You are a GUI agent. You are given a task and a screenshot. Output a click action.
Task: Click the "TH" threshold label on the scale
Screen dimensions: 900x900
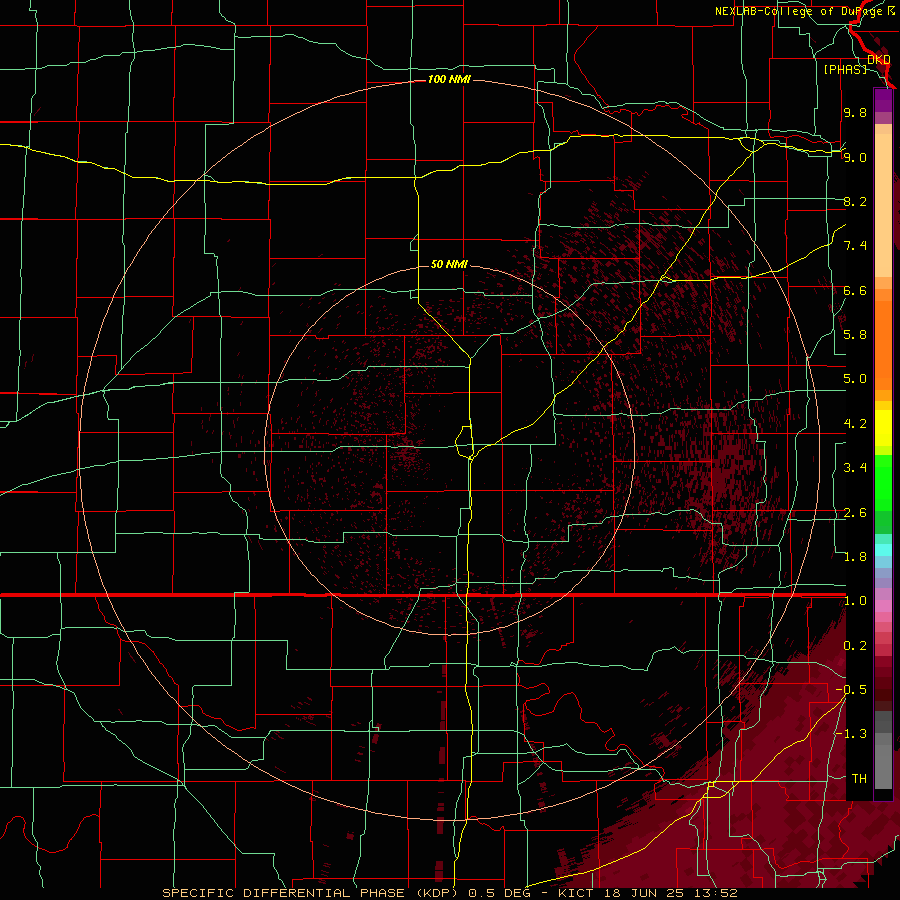(859, 779)
